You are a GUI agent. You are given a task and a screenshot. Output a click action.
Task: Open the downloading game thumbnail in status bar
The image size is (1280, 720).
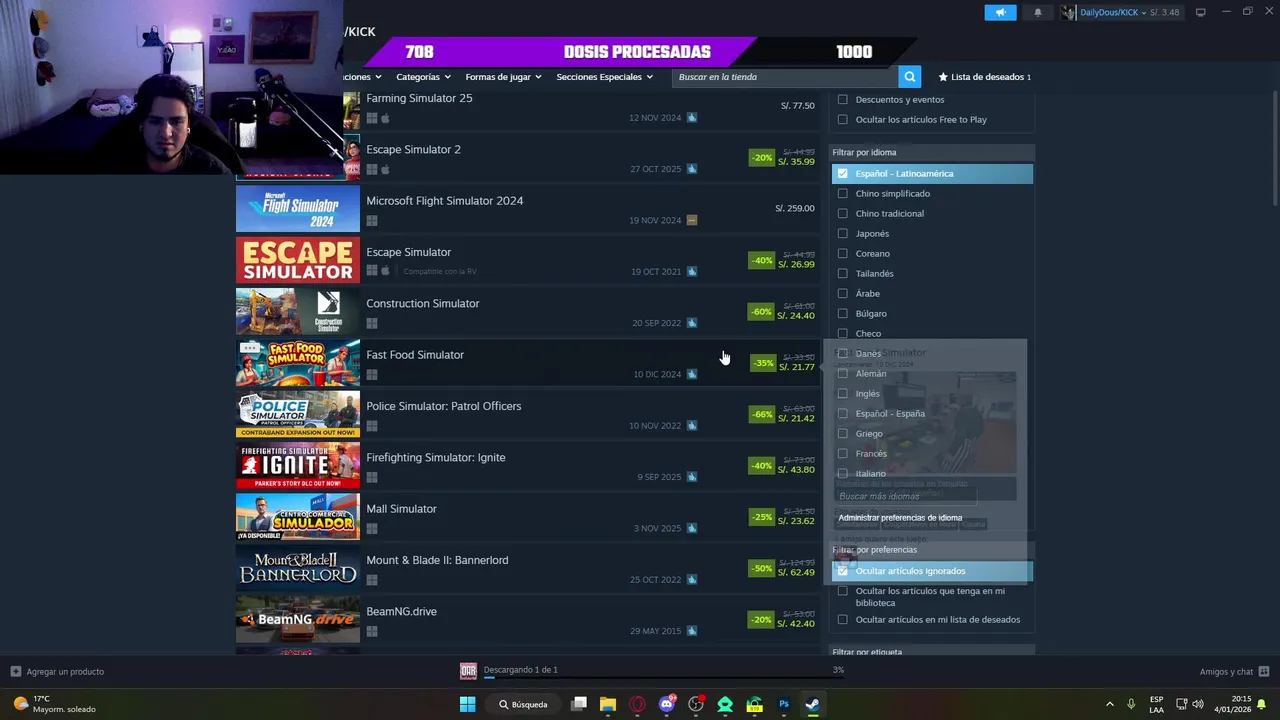[468, 671]
